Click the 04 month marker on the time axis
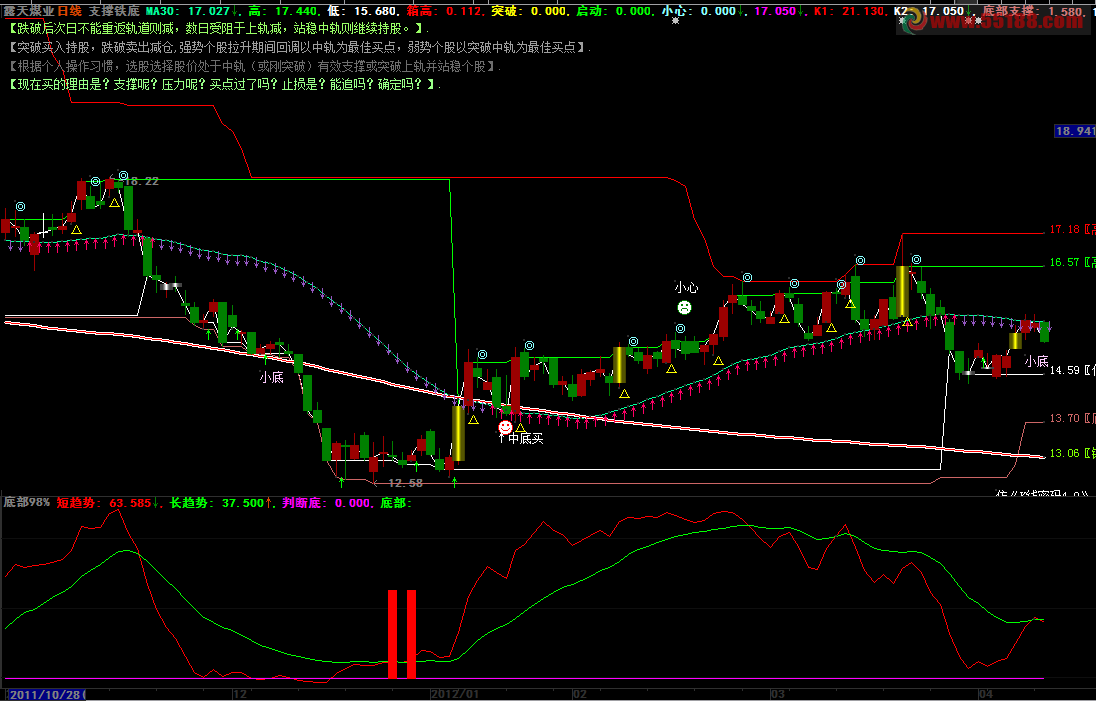This screenshot has height=701, width=1096. (x=985, y=694)
